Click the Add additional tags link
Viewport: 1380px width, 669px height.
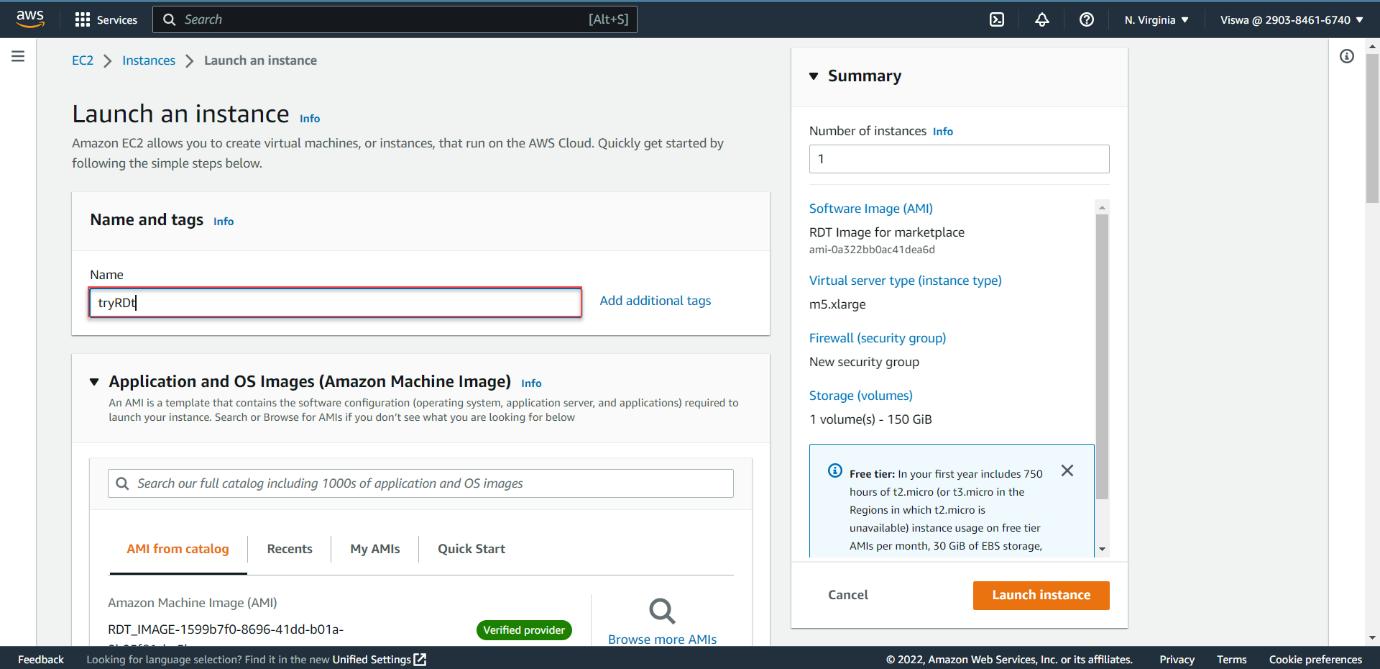(655, 301)
